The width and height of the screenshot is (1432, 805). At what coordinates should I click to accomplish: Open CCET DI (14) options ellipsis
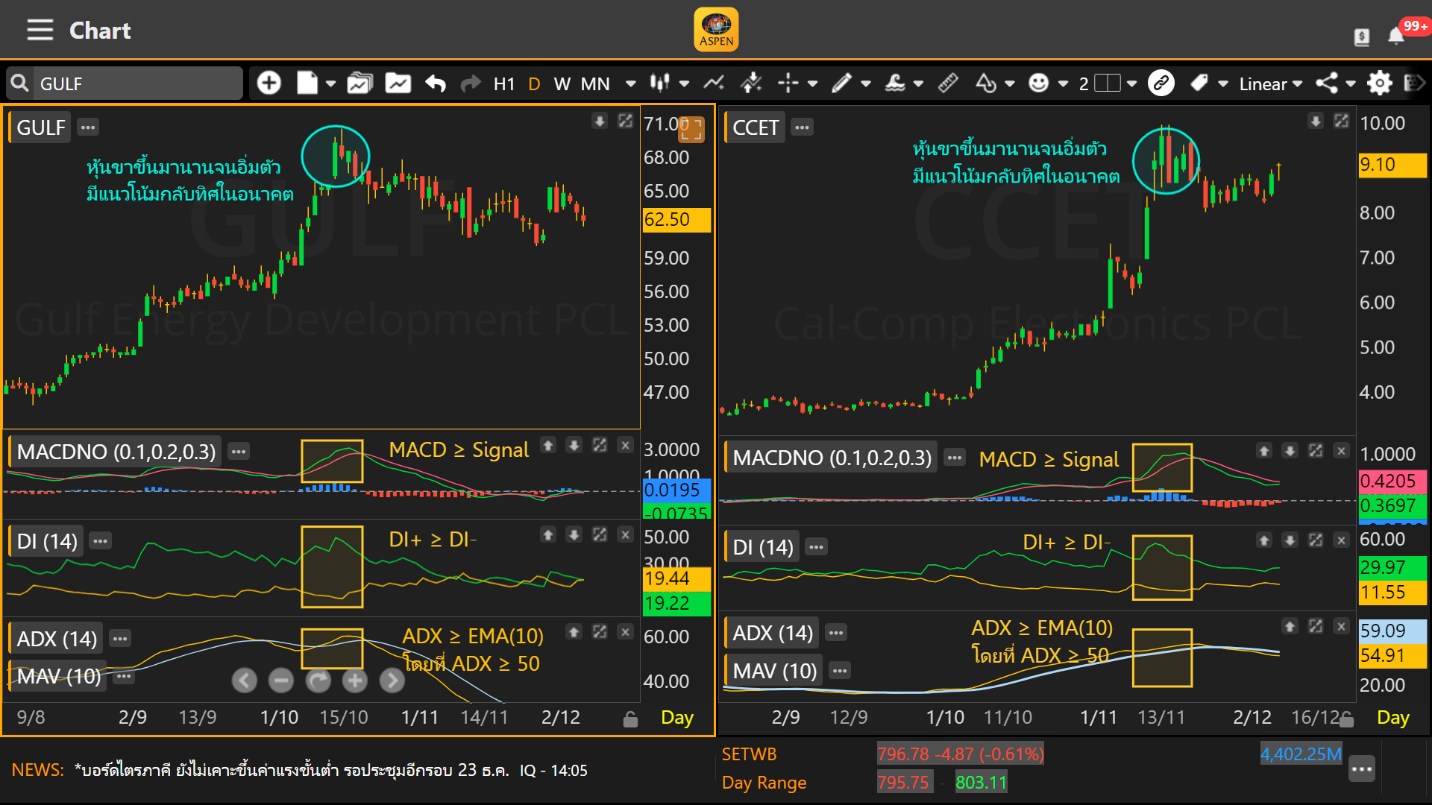pyautogui.click(x=817, y=546)
